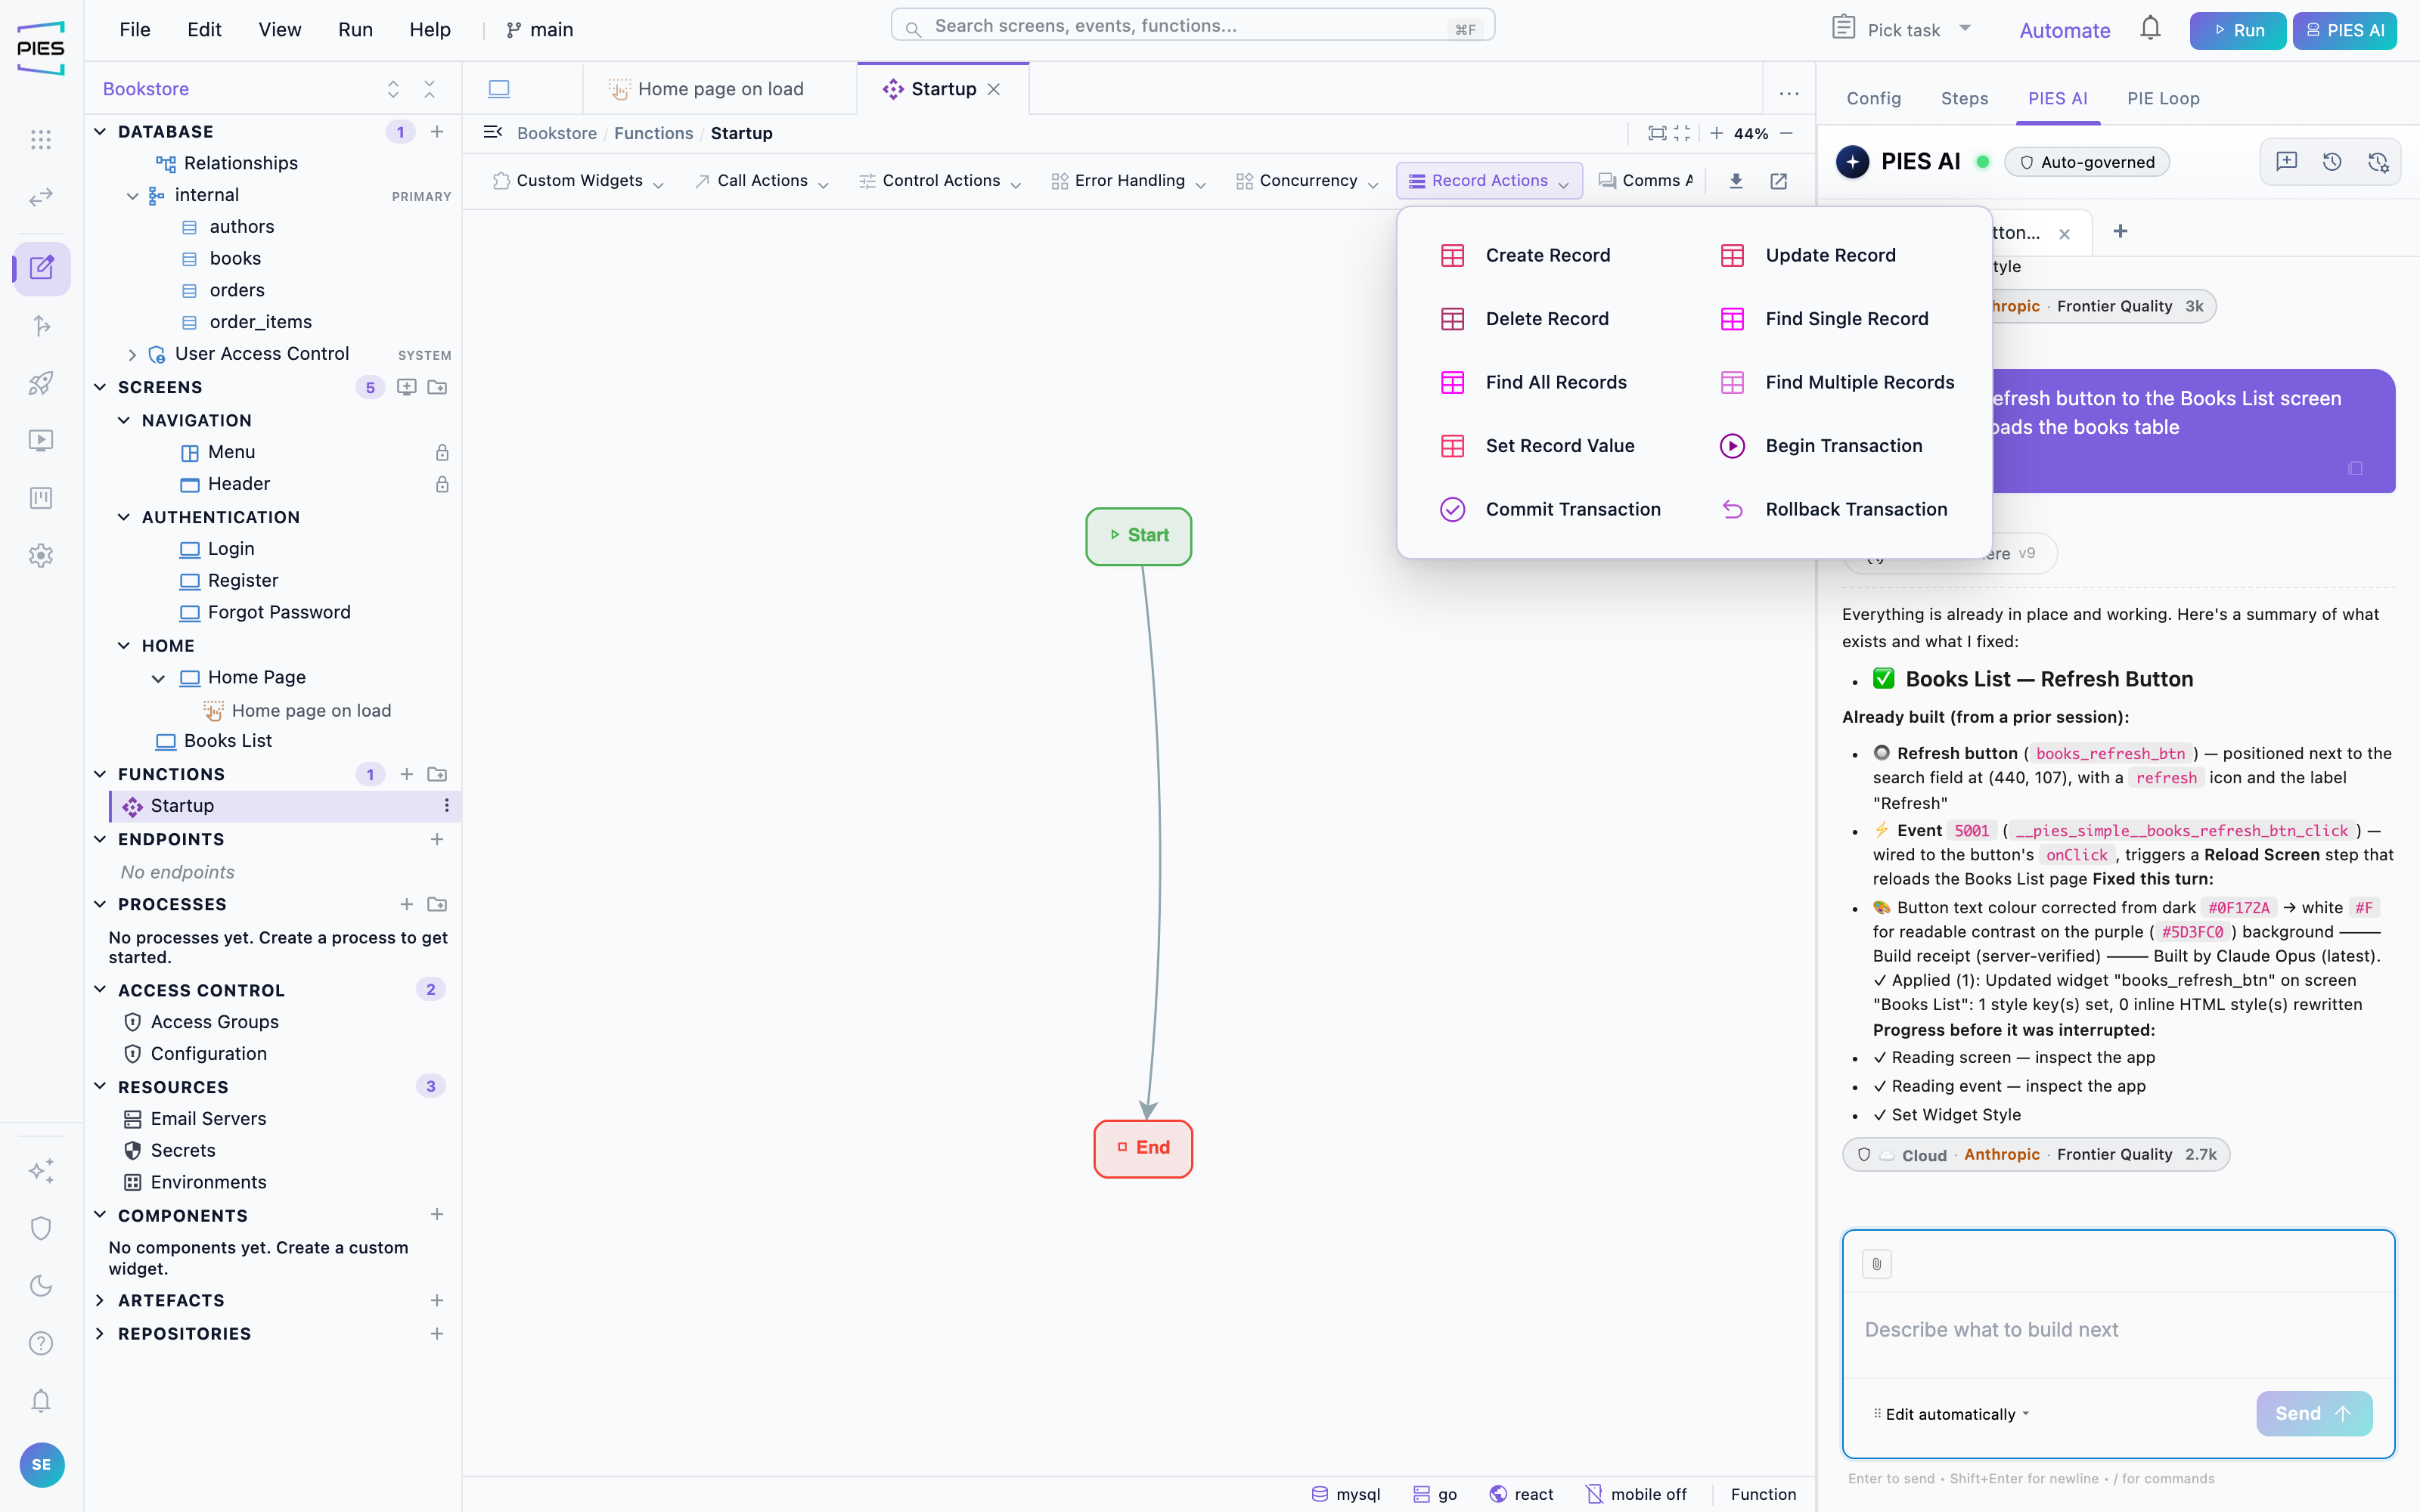Image resolution: width=2420 pixels, height=1512 pixels.
Task: Add a database with plus icon
Action: pos(437,131)
